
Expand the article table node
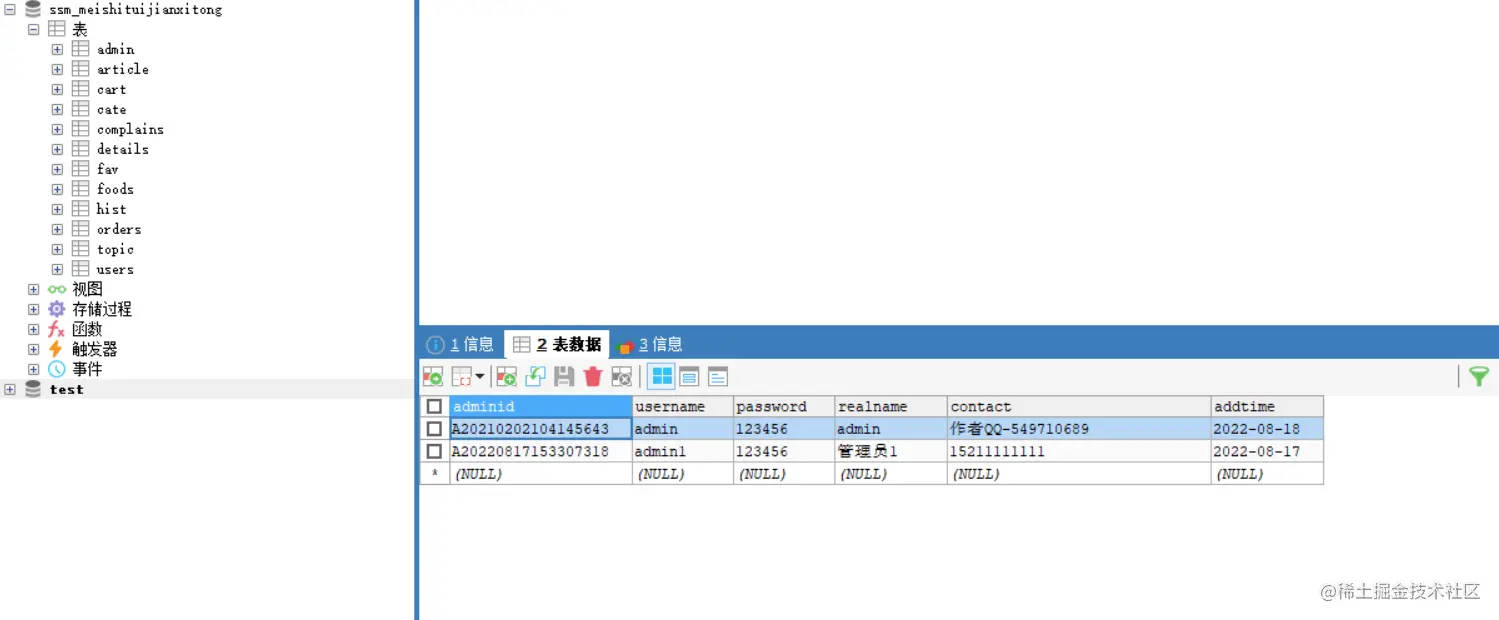[x=57, y=69]
